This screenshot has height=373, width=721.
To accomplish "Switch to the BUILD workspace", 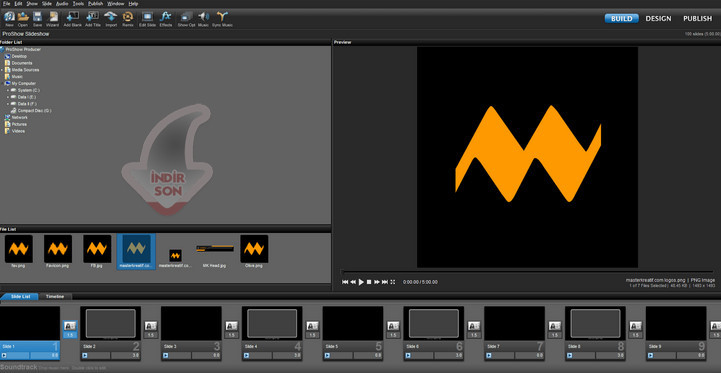I will point(621,19).
